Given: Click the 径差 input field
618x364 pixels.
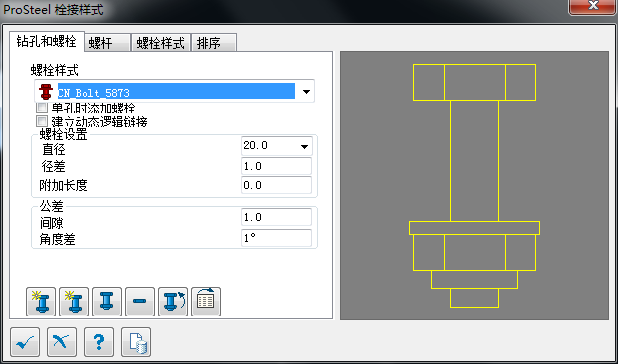Looking at the screenshot, I should click(x=276, y=166).
